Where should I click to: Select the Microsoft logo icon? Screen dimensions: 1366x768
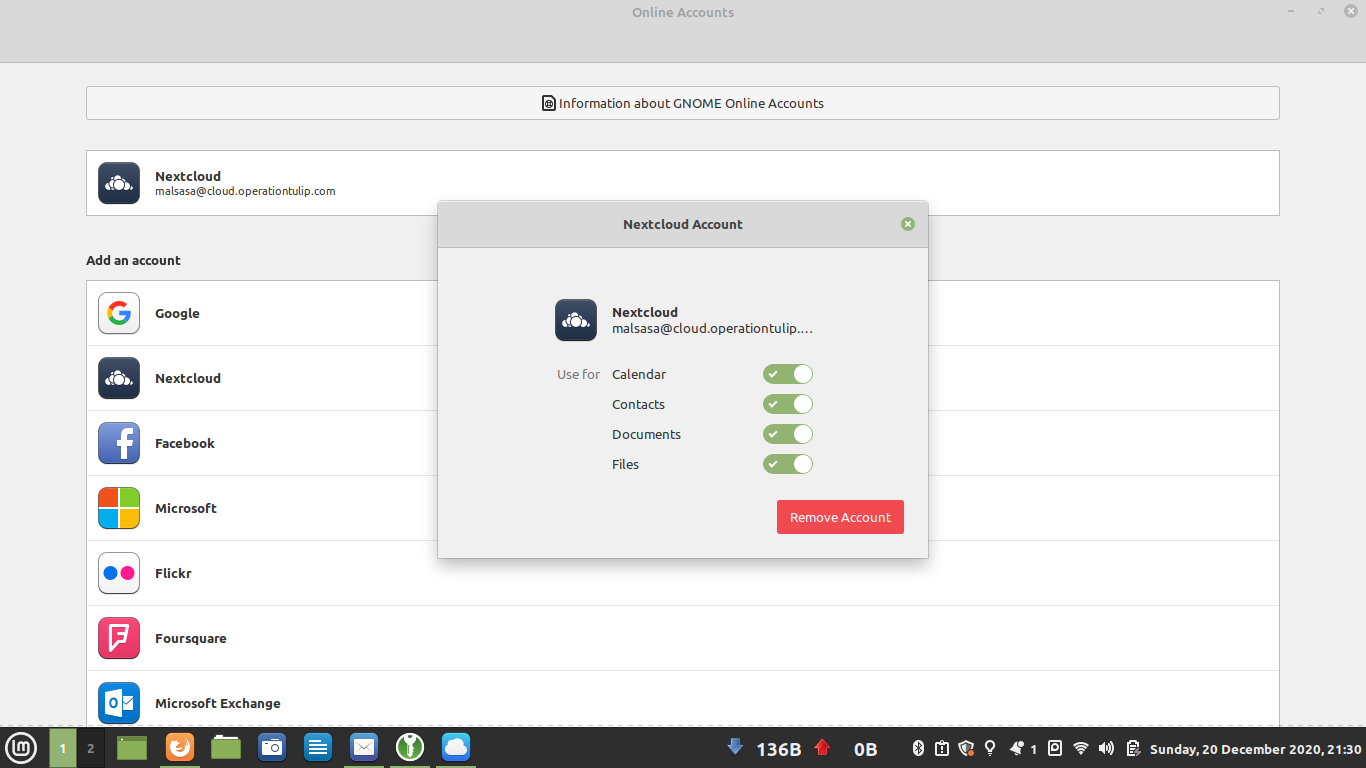tap(119, 508)
